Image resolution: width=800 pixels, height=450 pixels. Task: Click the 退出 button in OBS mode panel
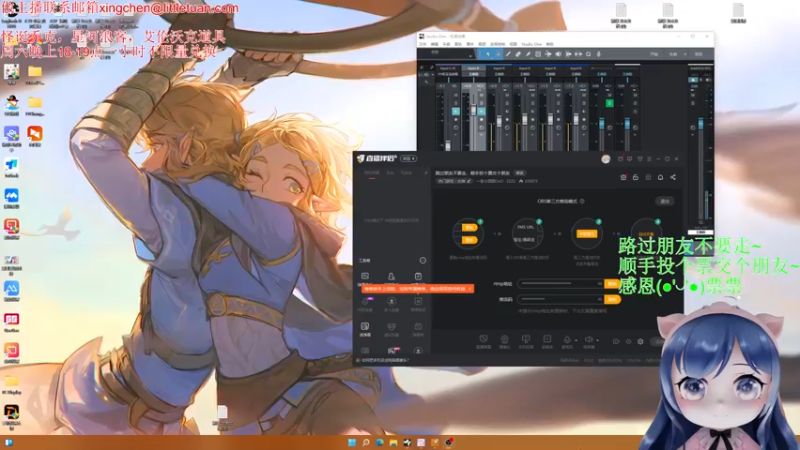click(665, 201)
